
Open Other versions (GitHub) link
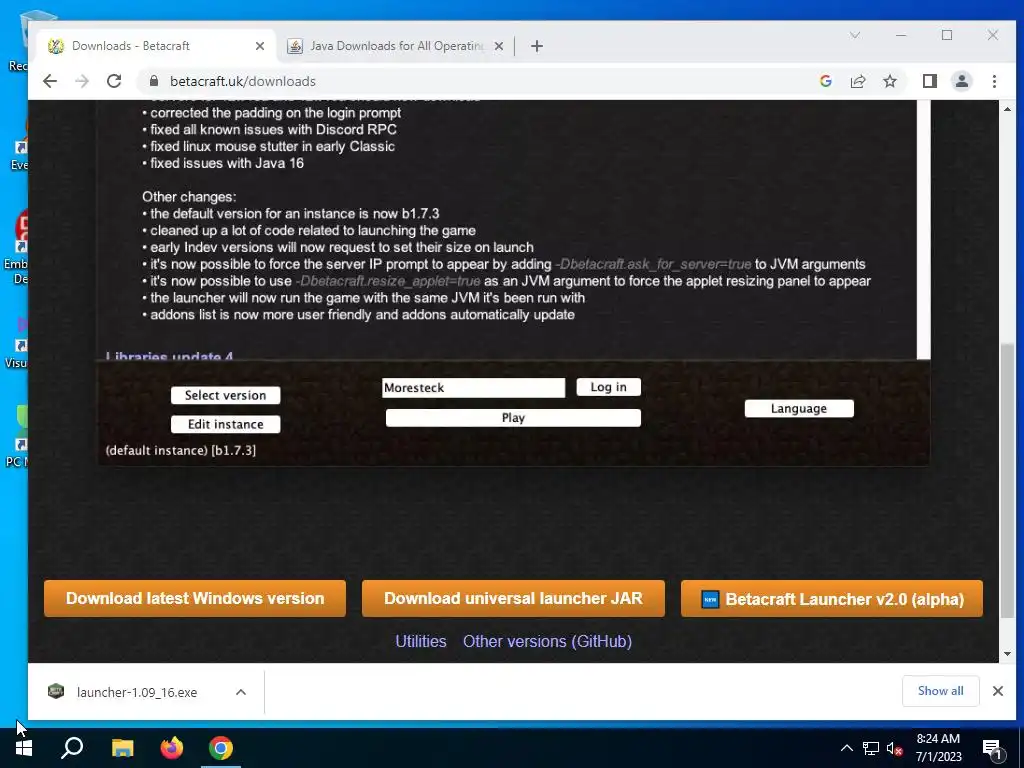coord(547,641)
